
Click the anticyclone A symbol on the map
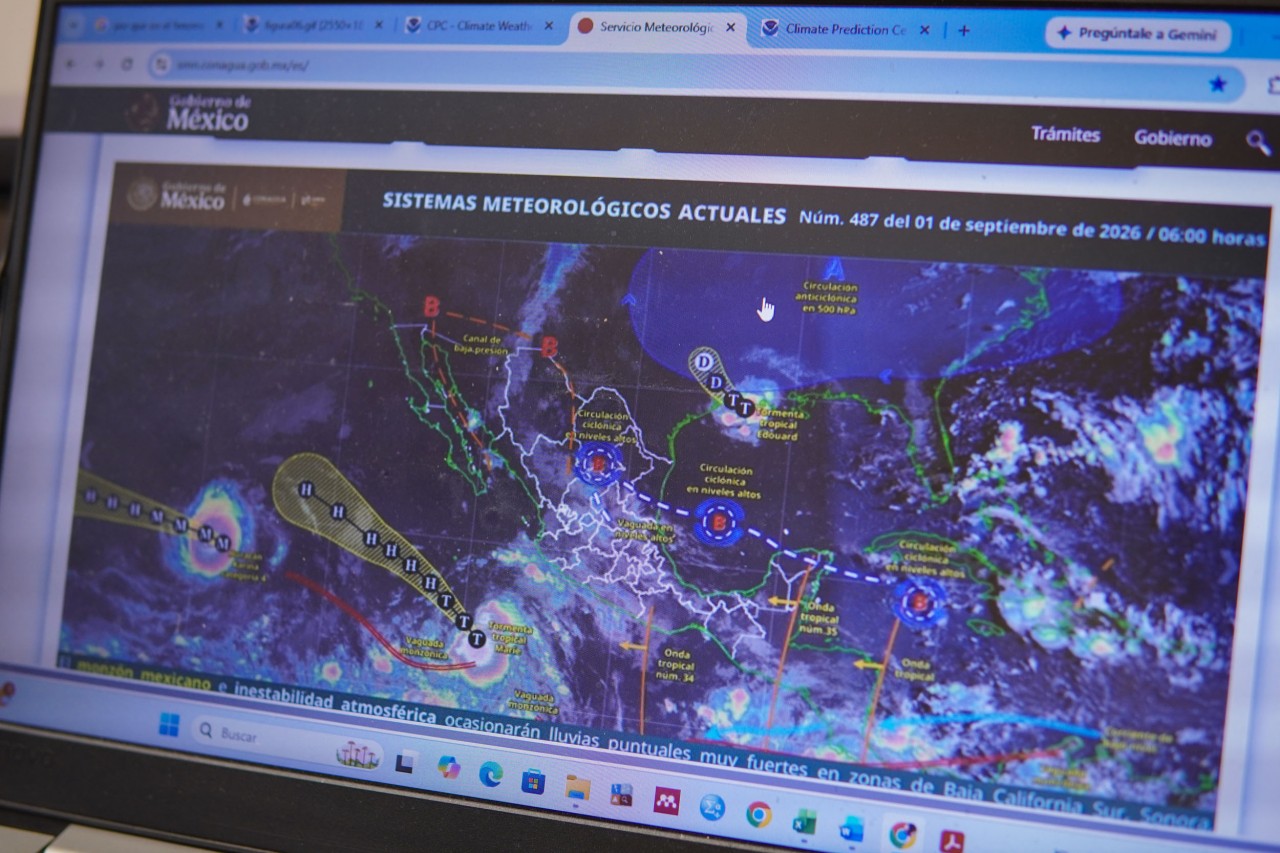[x=834, y=268]
